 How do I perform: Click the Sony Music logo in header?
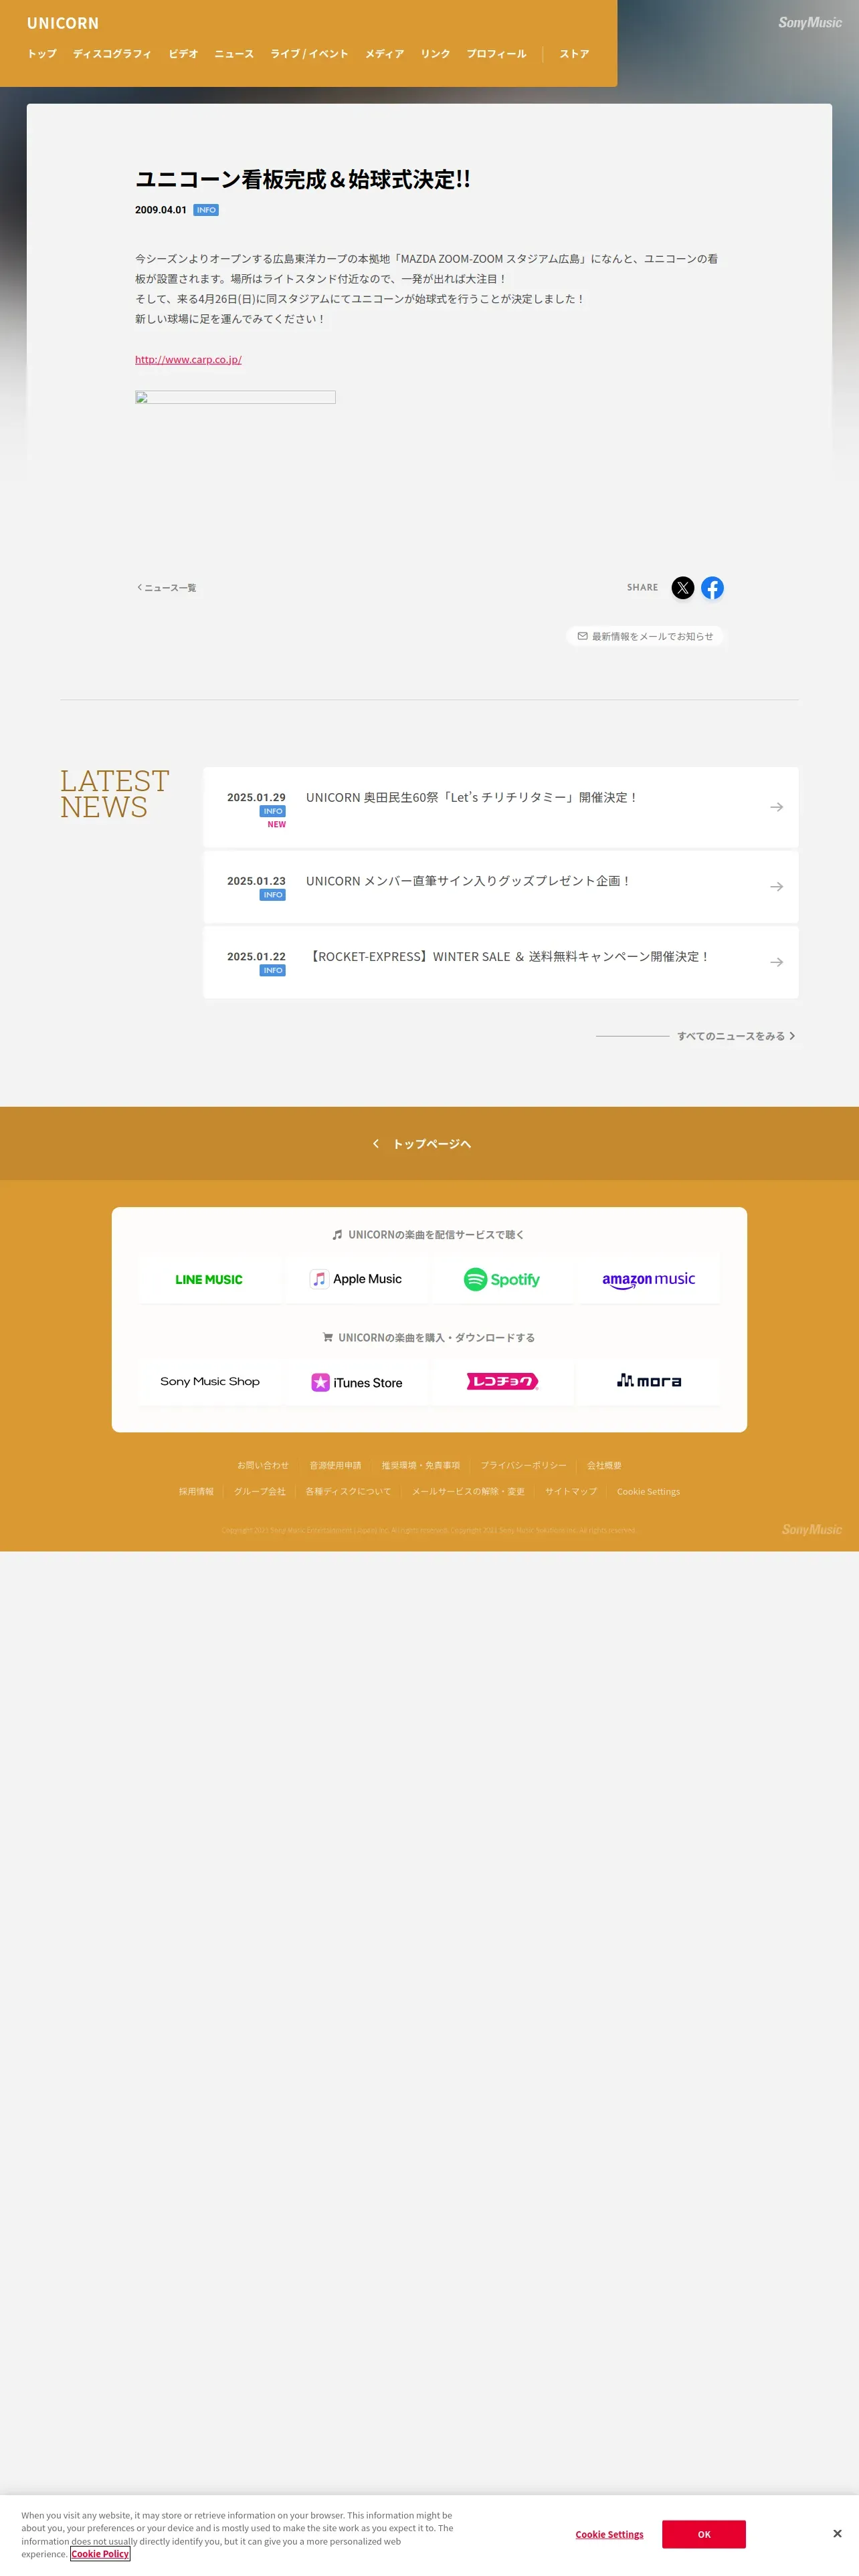coord(810,22)
